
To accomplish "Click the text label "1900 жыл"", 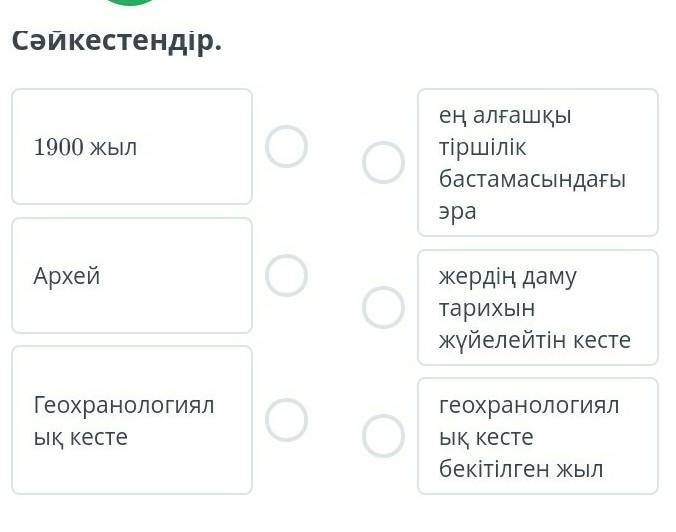I will 85,147.
